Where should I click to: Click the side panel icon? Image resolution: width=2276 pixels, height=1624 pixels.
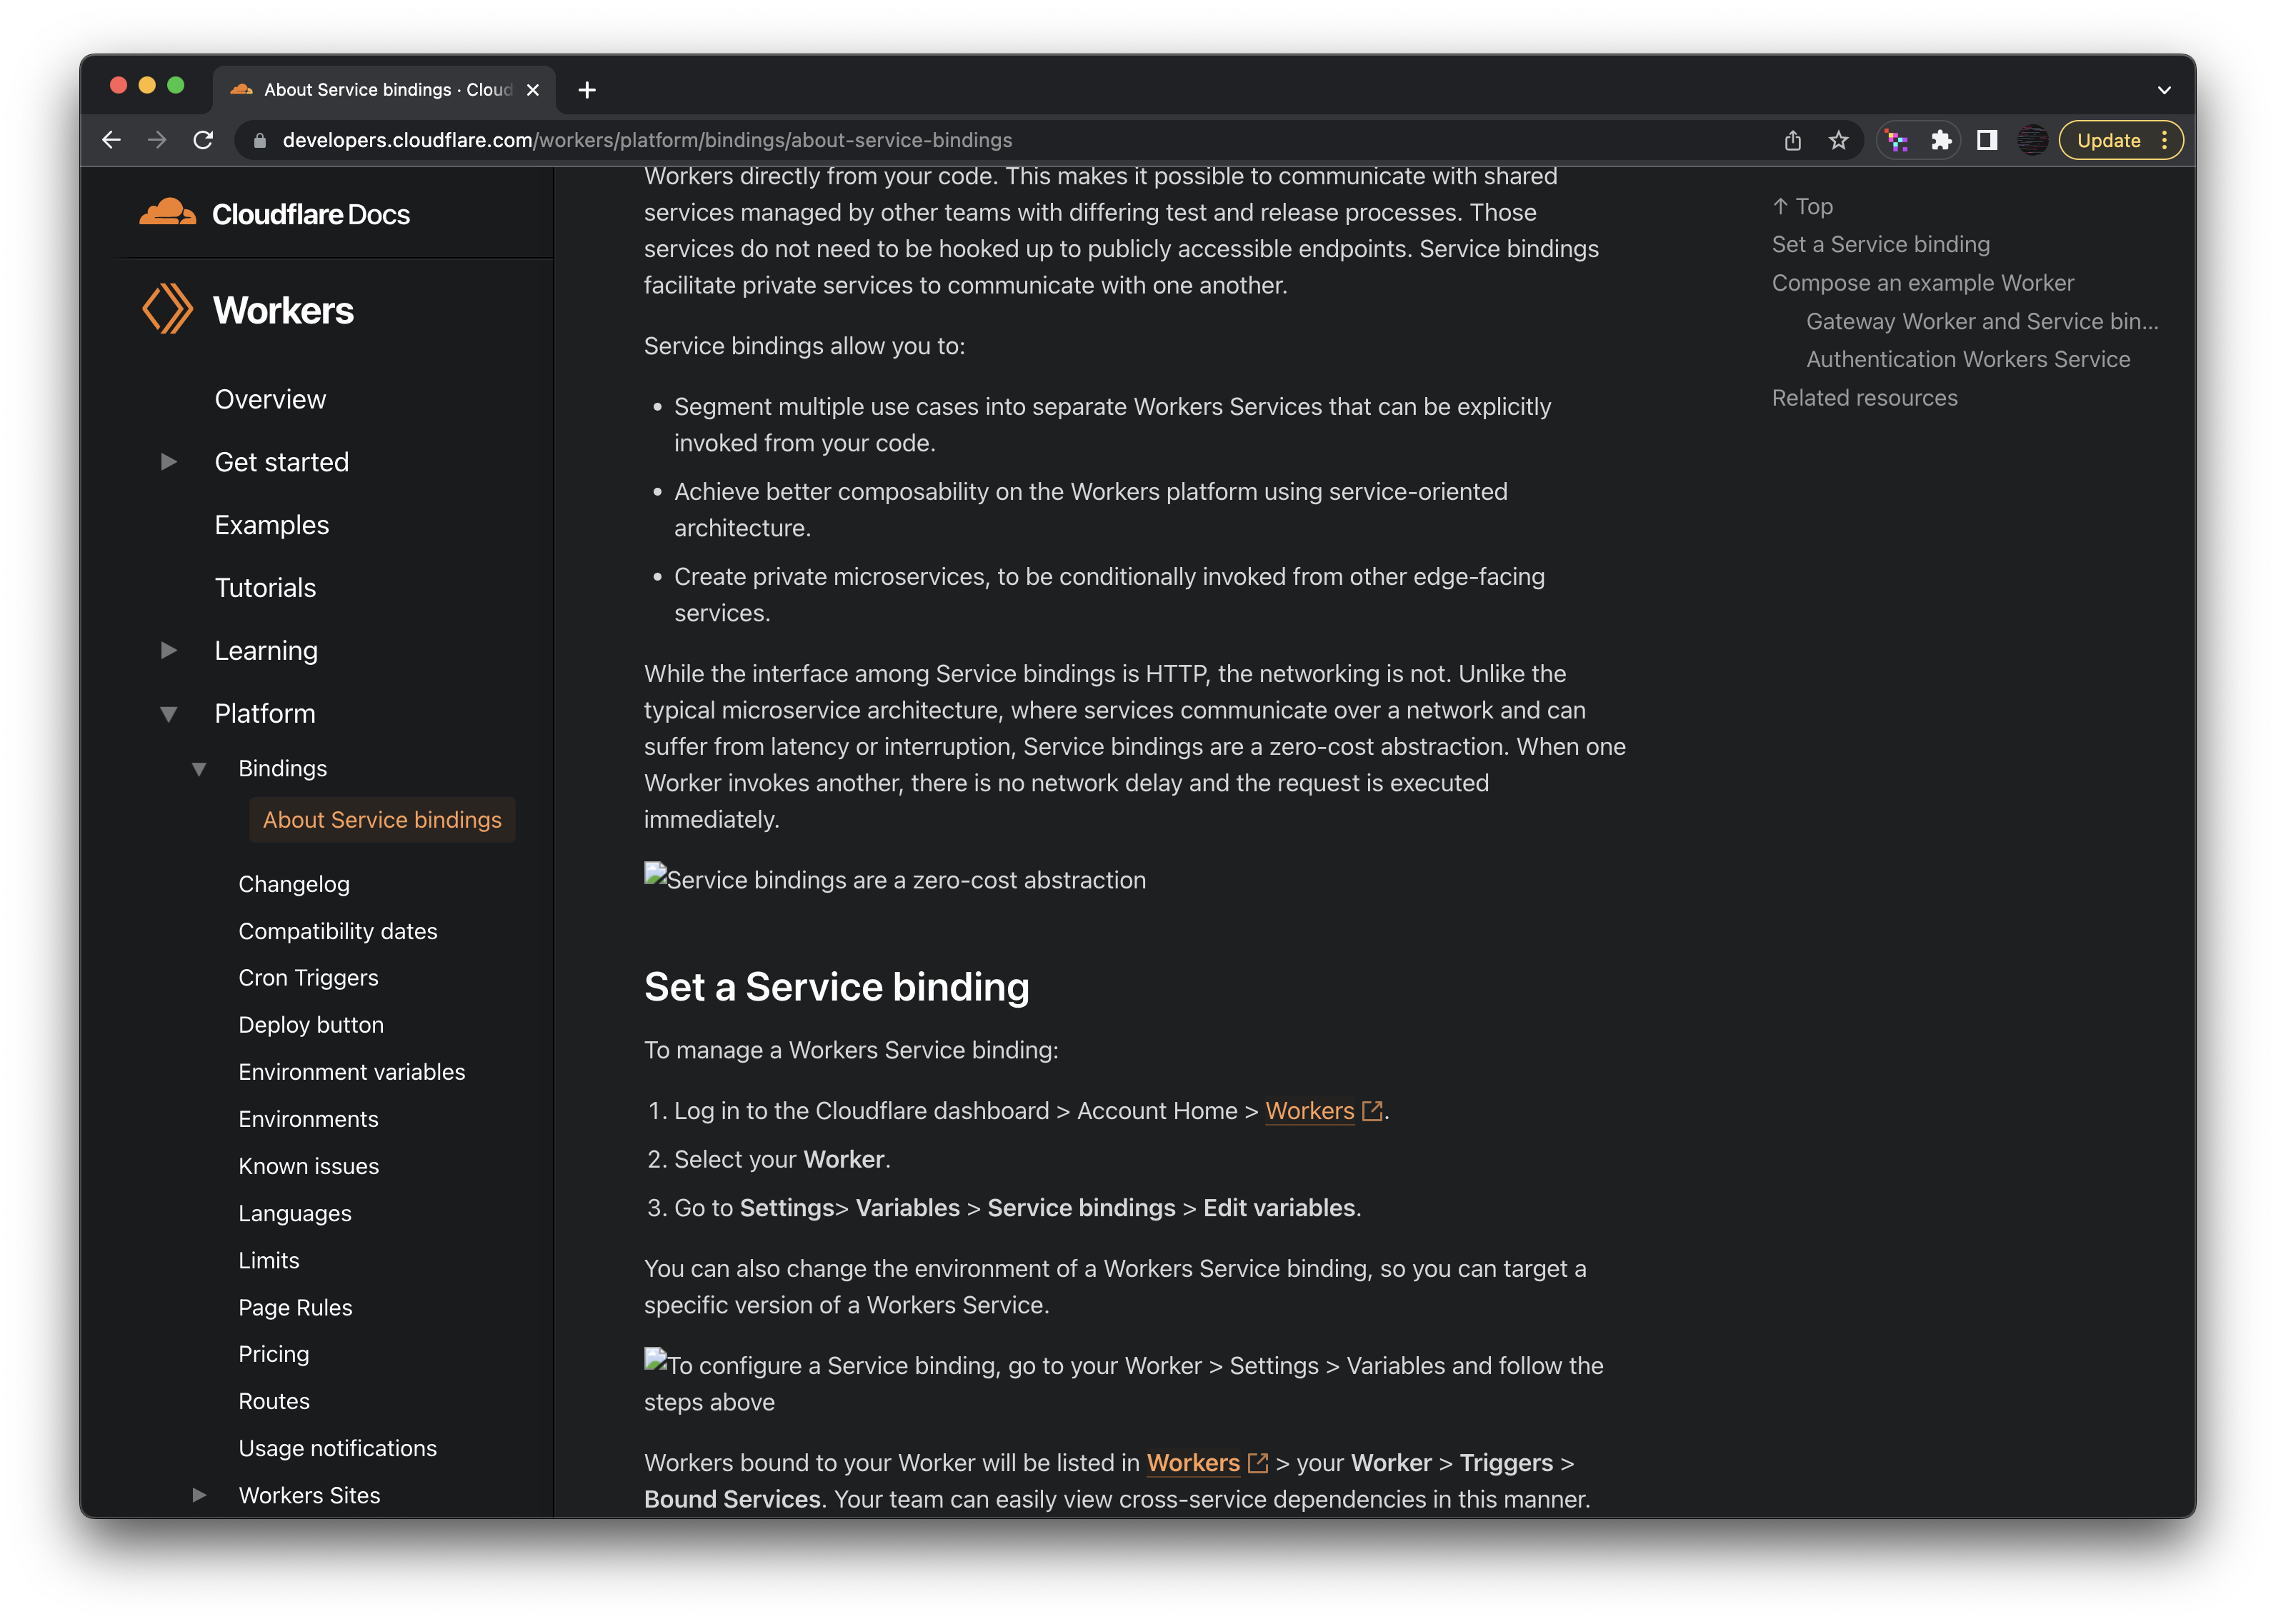click(x=1988, y=140)
